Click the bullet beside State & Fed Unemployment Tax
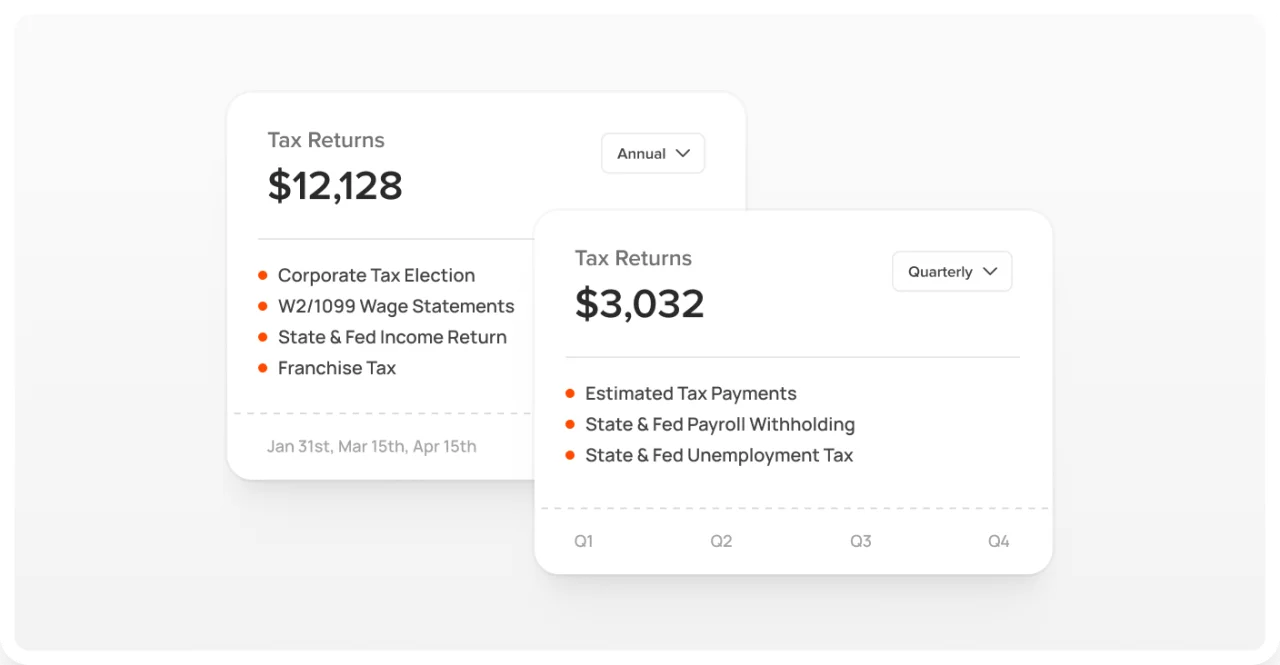The height and width of the screenshot is (665, 1280). click(x=570, y=455)
